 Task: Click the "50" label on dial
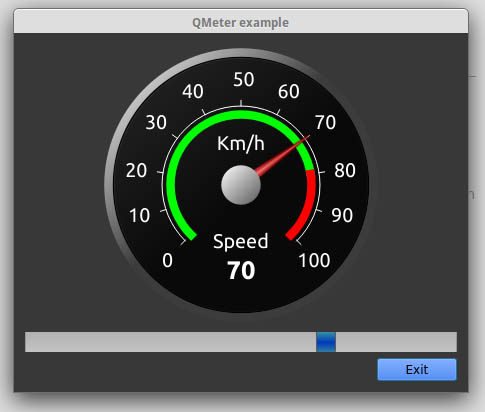tap(244, 79)
